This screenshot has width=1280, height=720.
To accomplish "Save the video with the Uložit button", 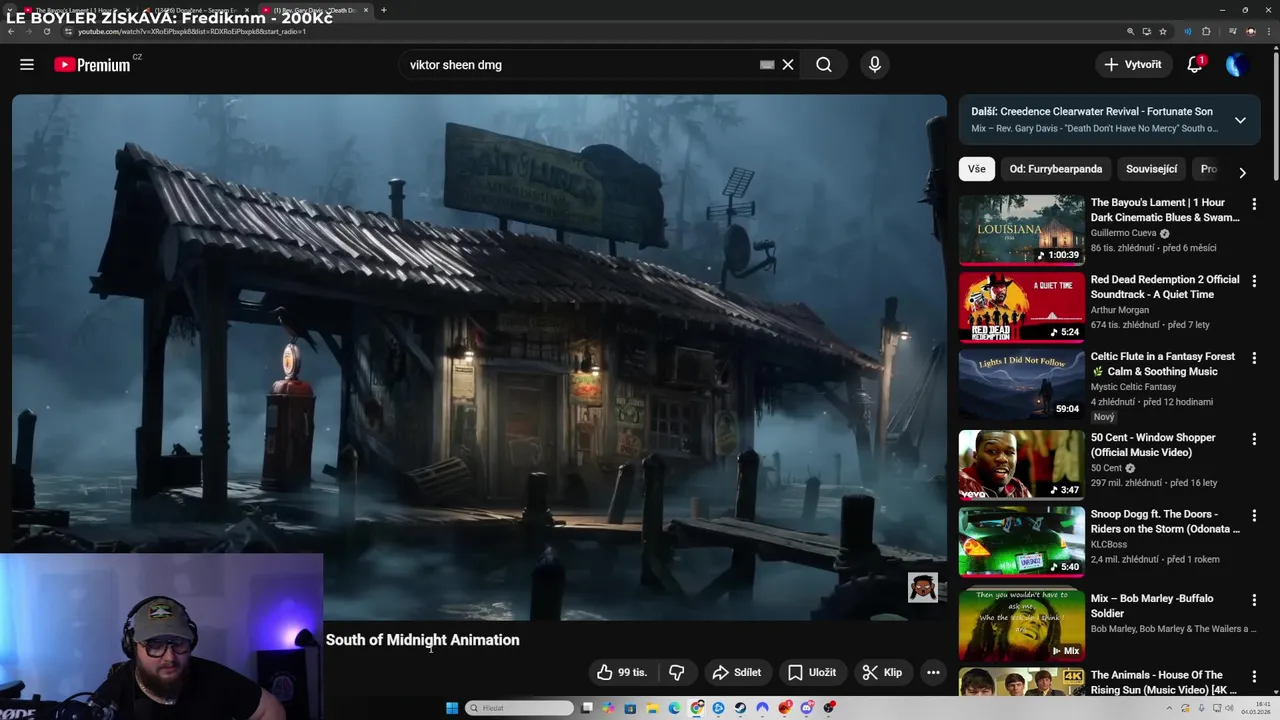I will [x=811, y=673].
